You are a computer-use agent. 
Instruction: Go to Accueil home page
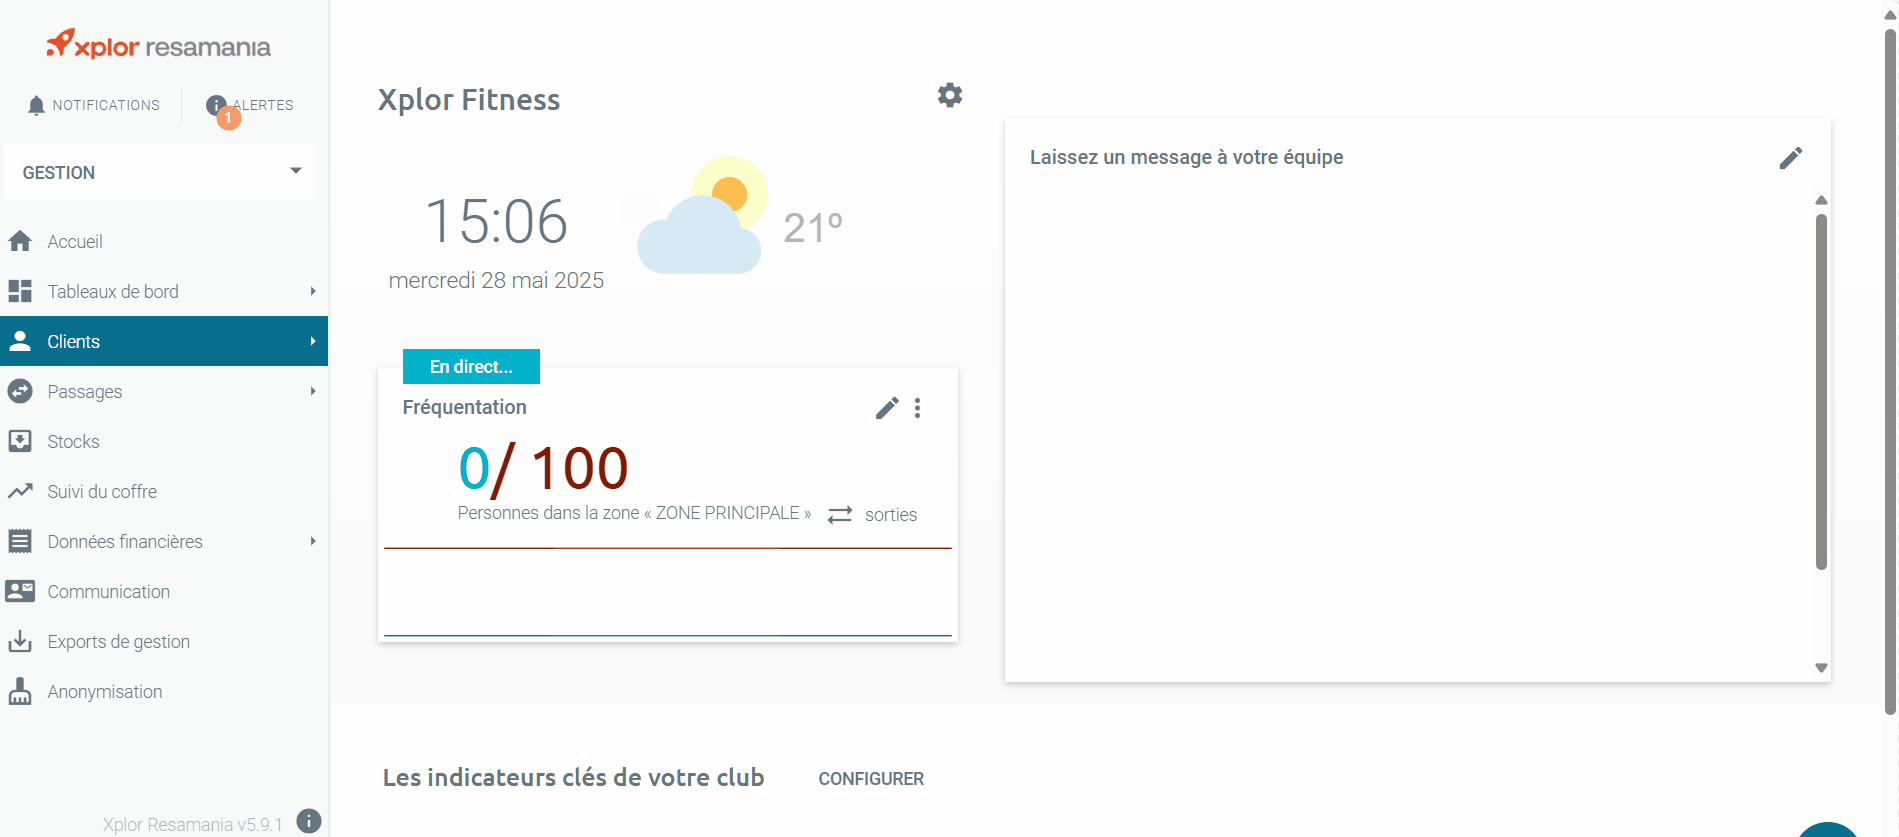tap(164, 241)
